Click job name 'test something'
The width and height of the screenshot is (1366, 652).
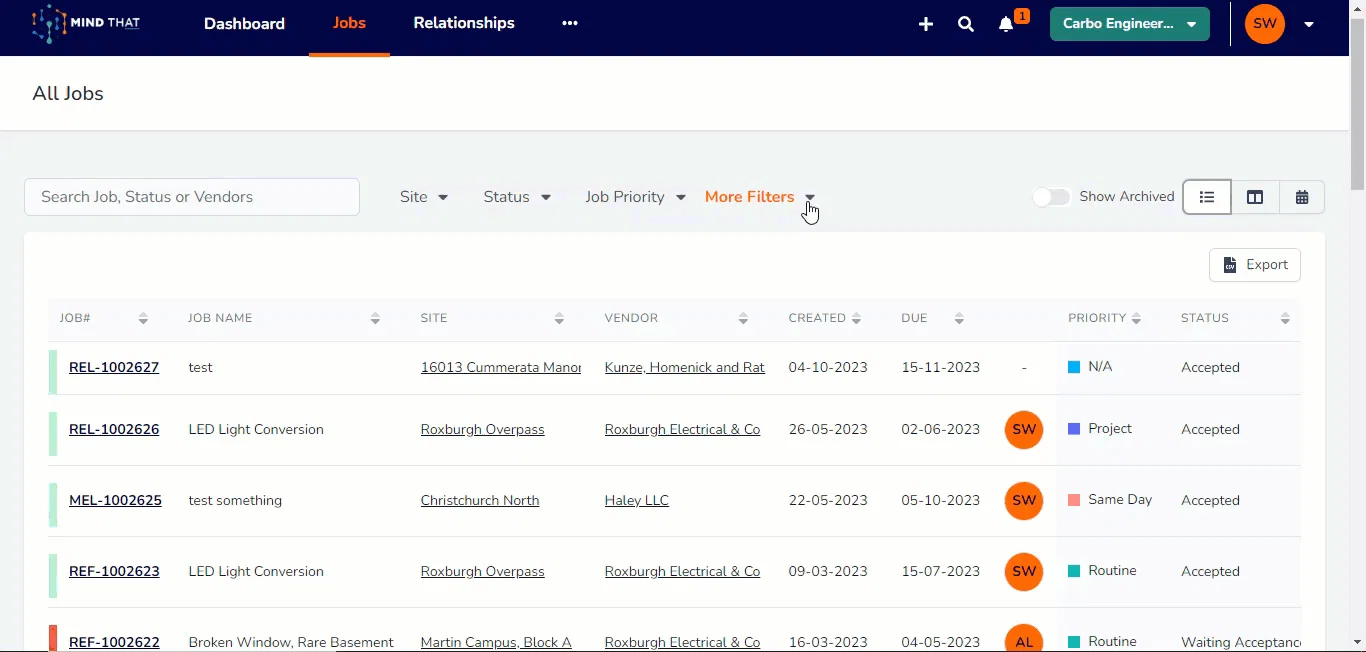pyautogui.click(x=235, y=501)
